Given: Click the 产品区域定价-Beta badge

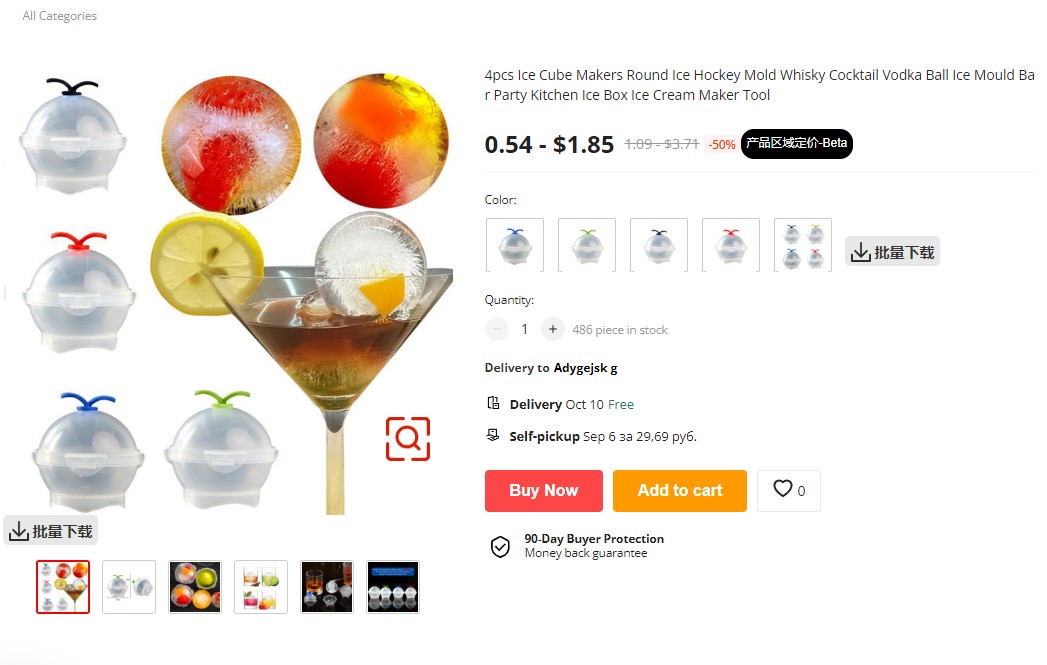Looking at the screenshot, I should pyautogui.click(x=797, y=144).
